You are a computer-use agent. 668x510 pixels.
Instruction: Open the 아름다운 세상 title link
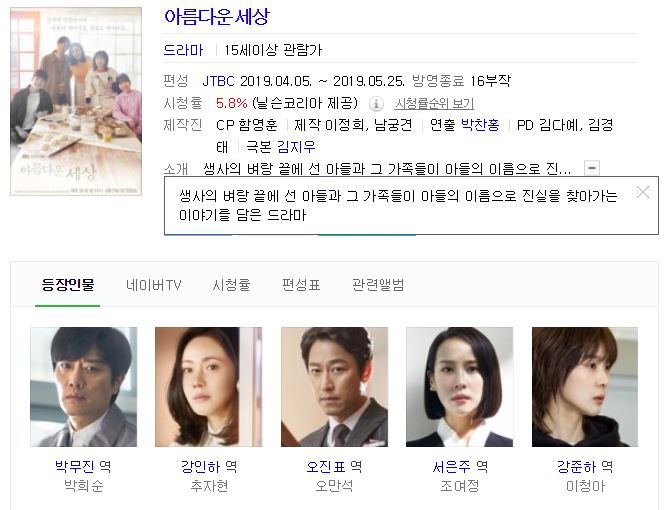click(x=217, y=17)
